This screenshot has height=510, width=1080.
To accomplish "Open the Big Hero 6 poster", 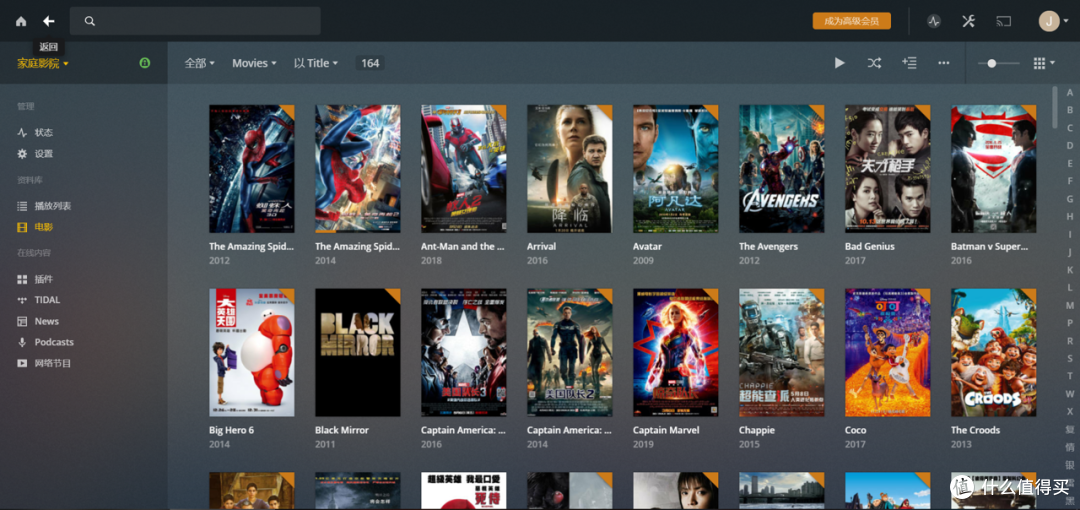I will [251, 352].
